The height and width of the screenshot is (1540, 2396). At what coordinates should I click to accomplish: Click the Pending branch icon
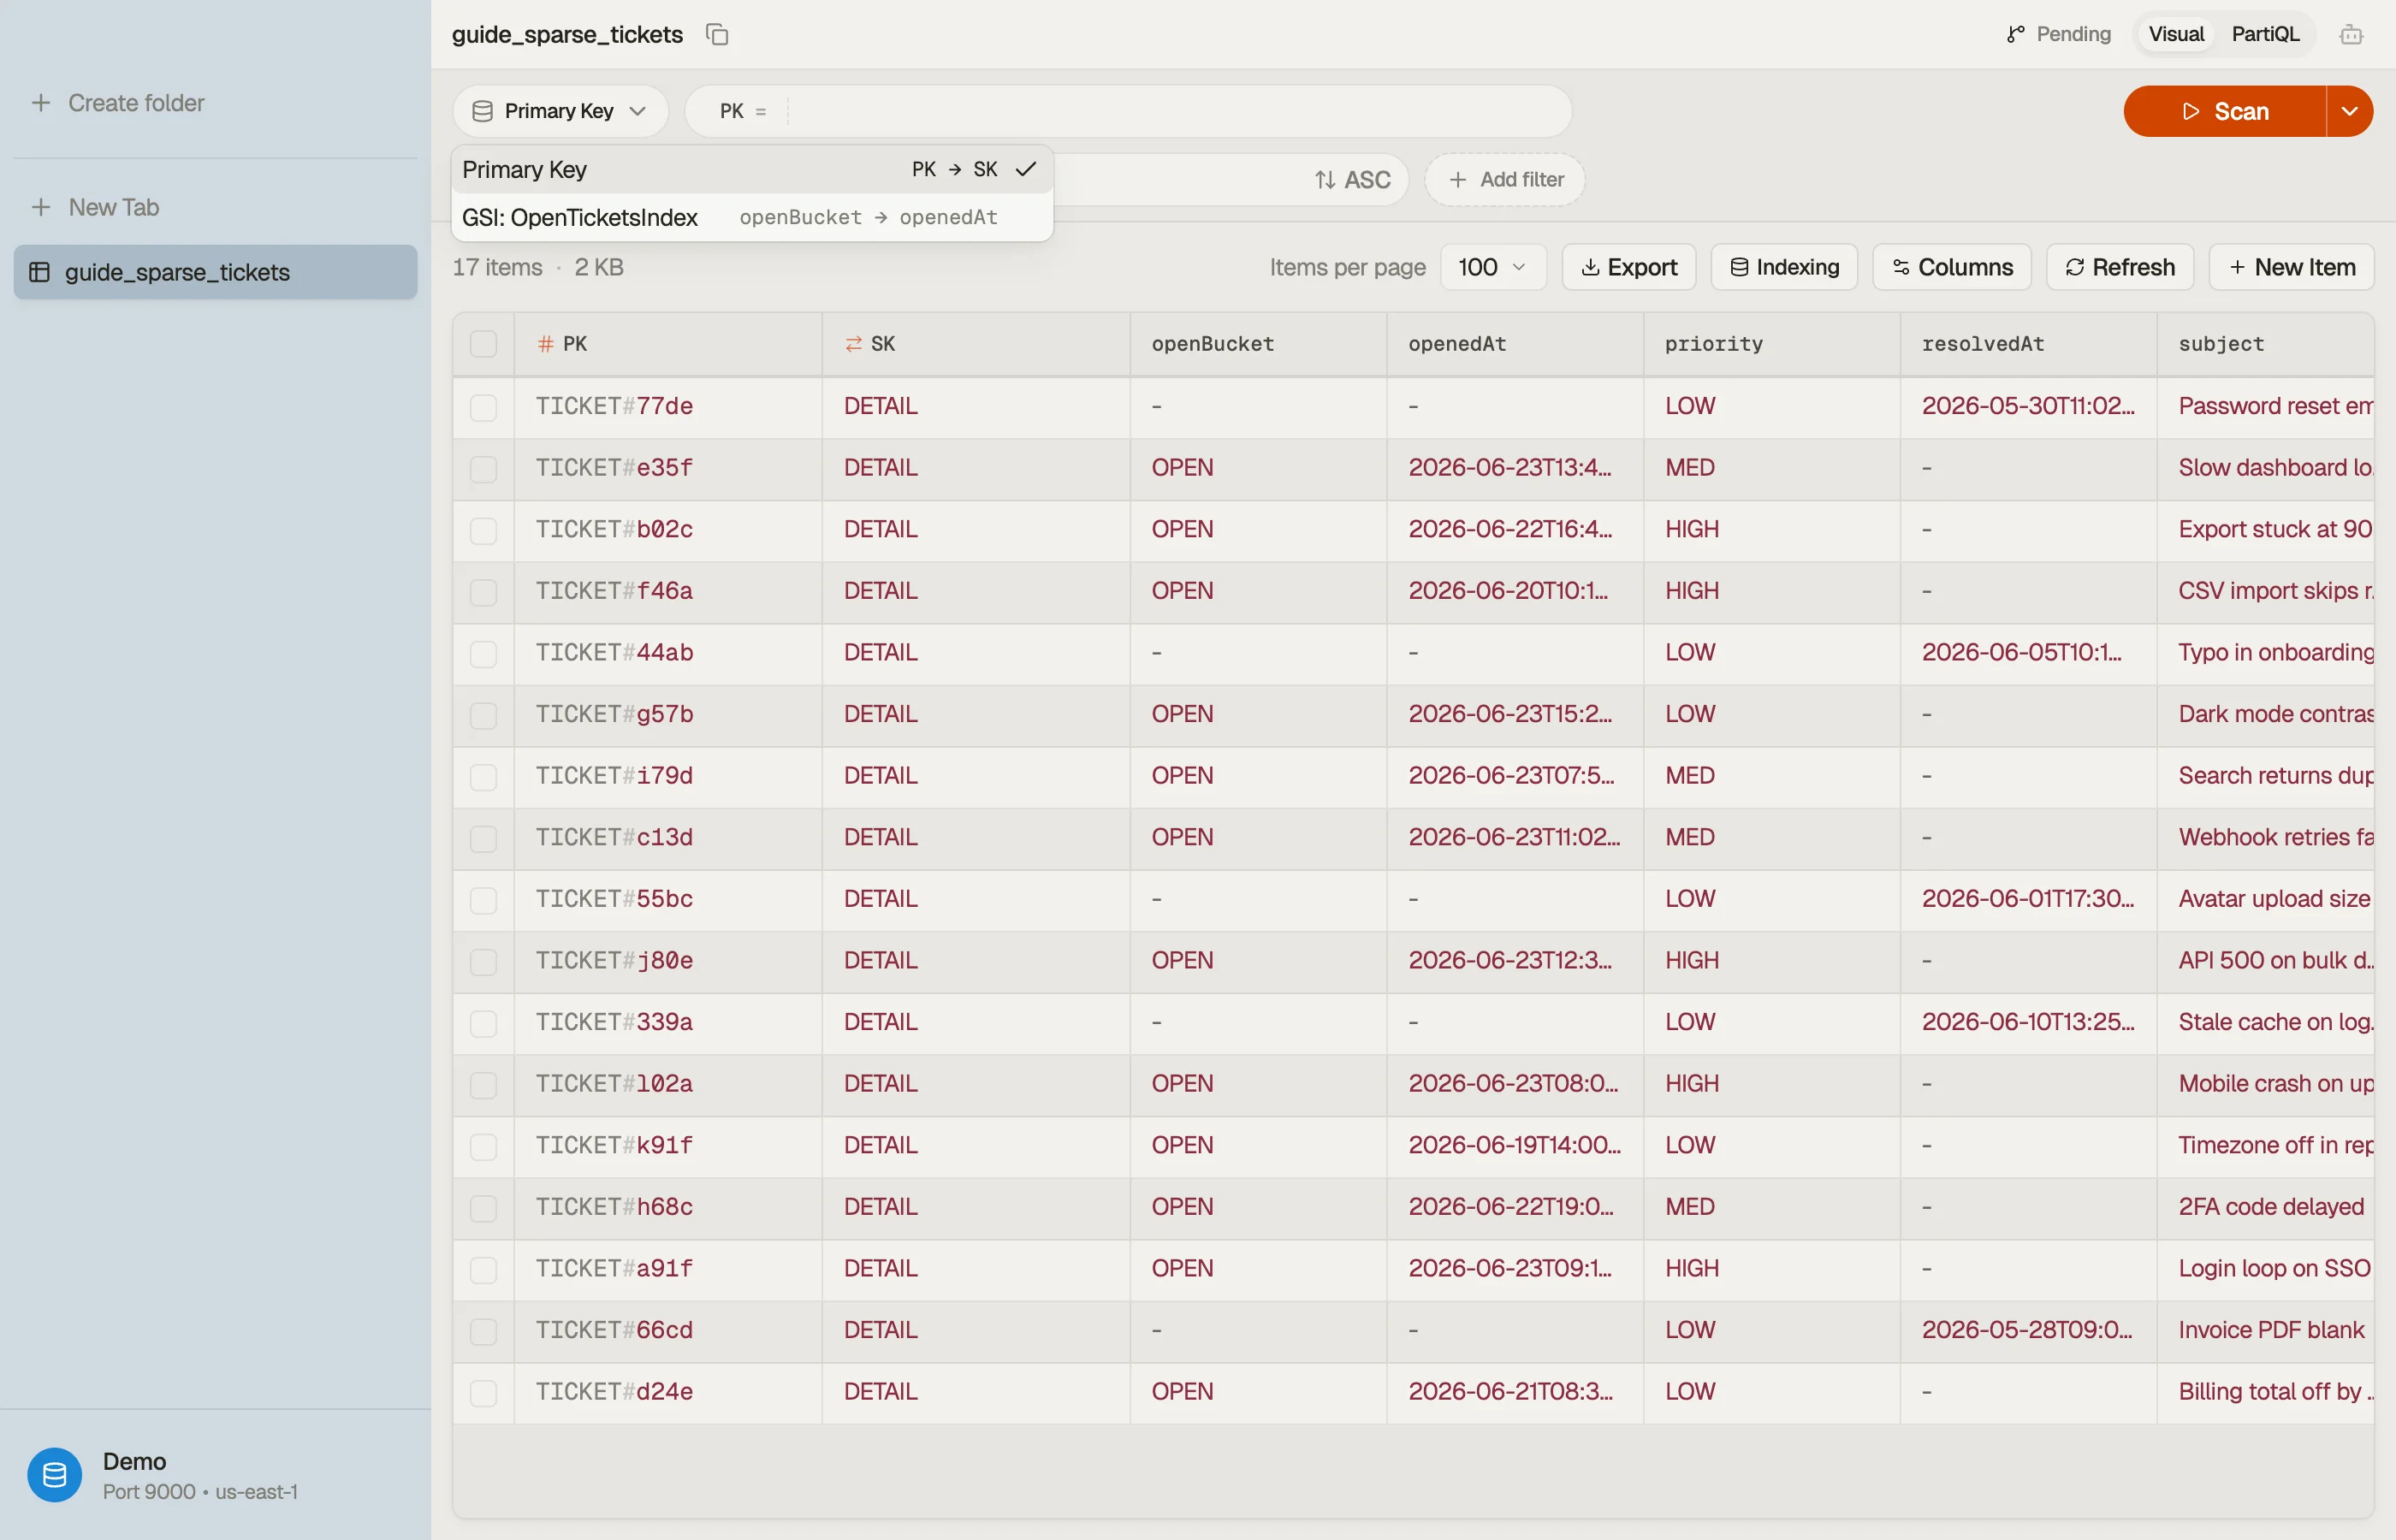click(x=2015, y=34)
